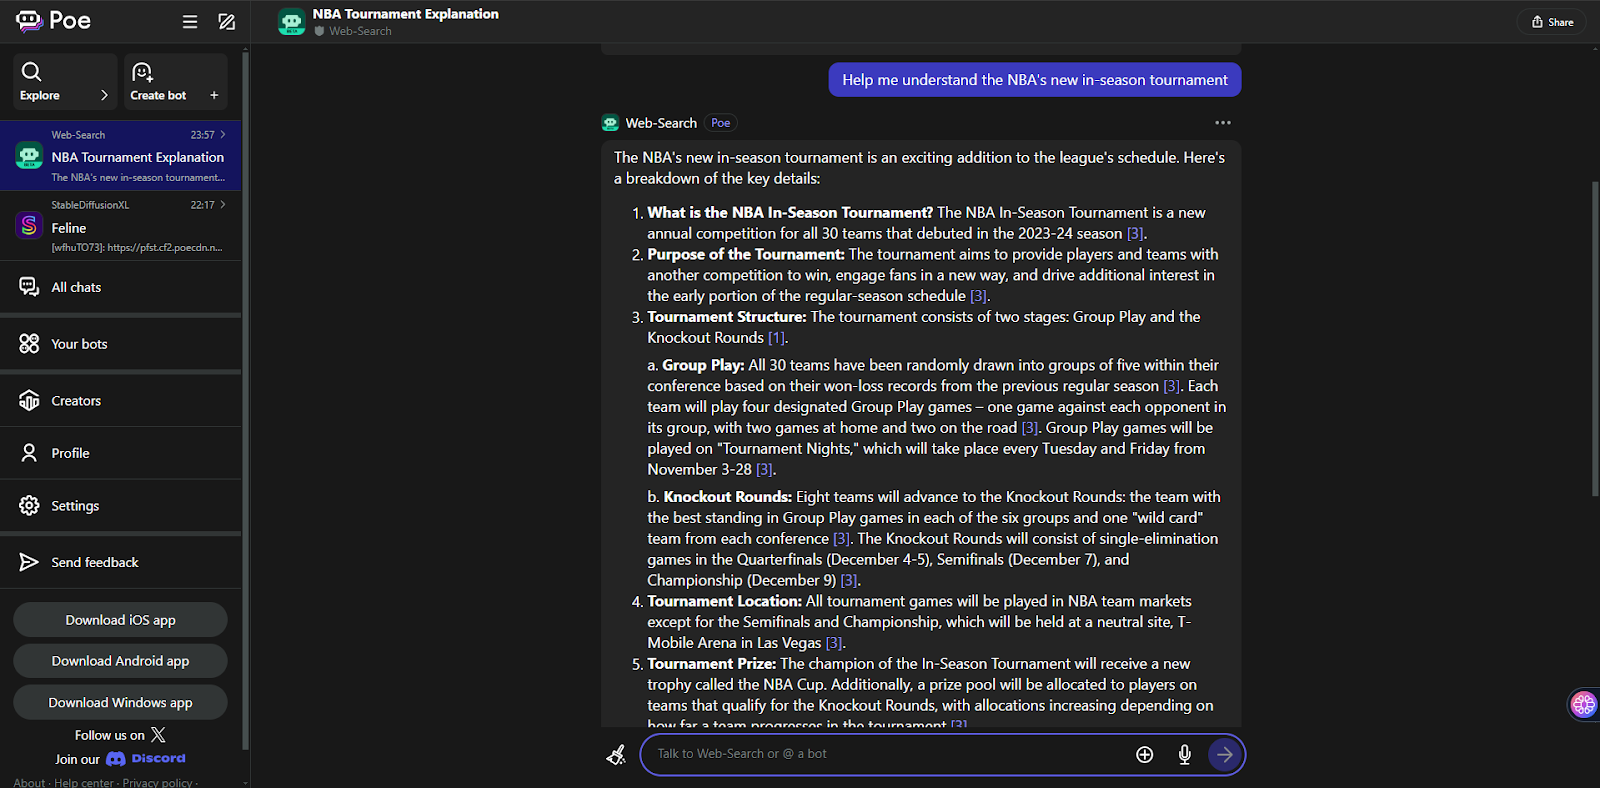This screenshot has height=788, width=1600.
Task: Click the NBA Tournament Explanation title in the header
Action: coord(405,14)
